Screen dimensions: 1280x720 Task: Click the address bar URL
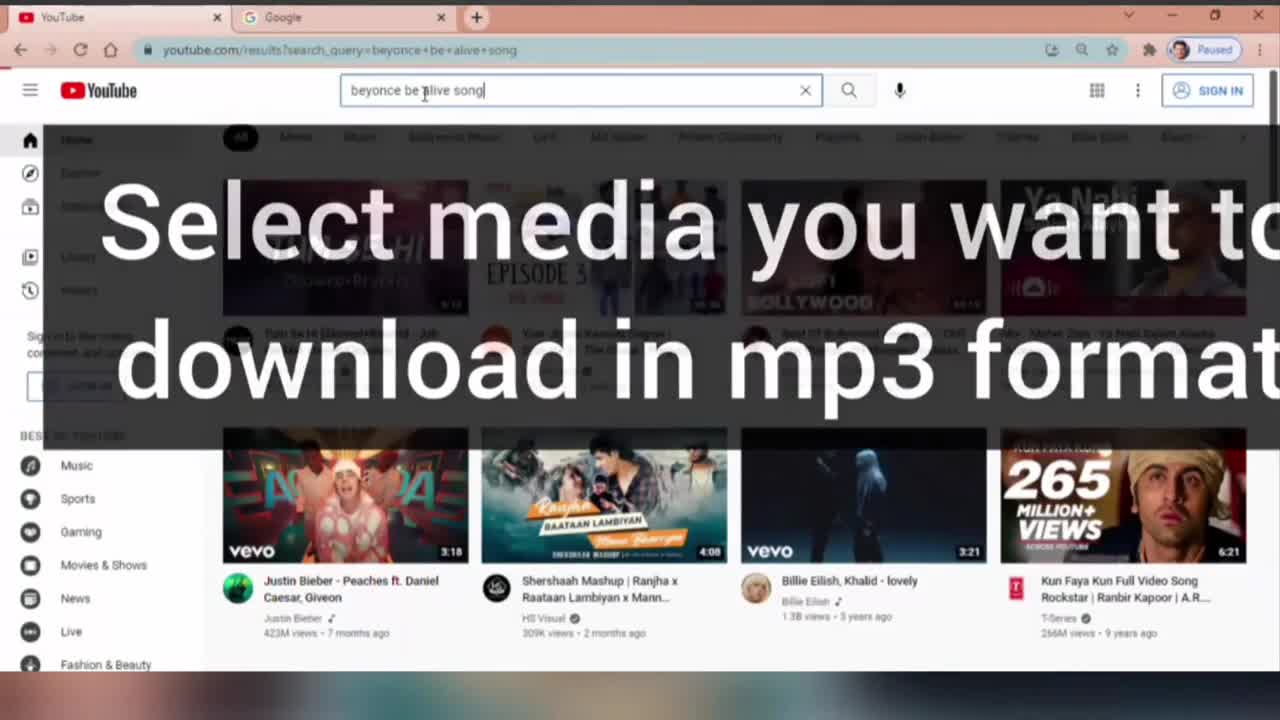tap(340, 50)
